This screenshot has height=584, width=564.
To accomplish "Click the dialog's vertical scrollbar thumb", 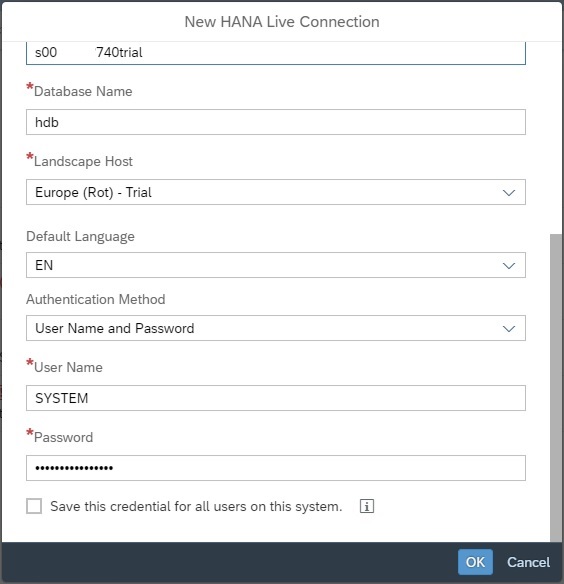I will tap(555, 387).
